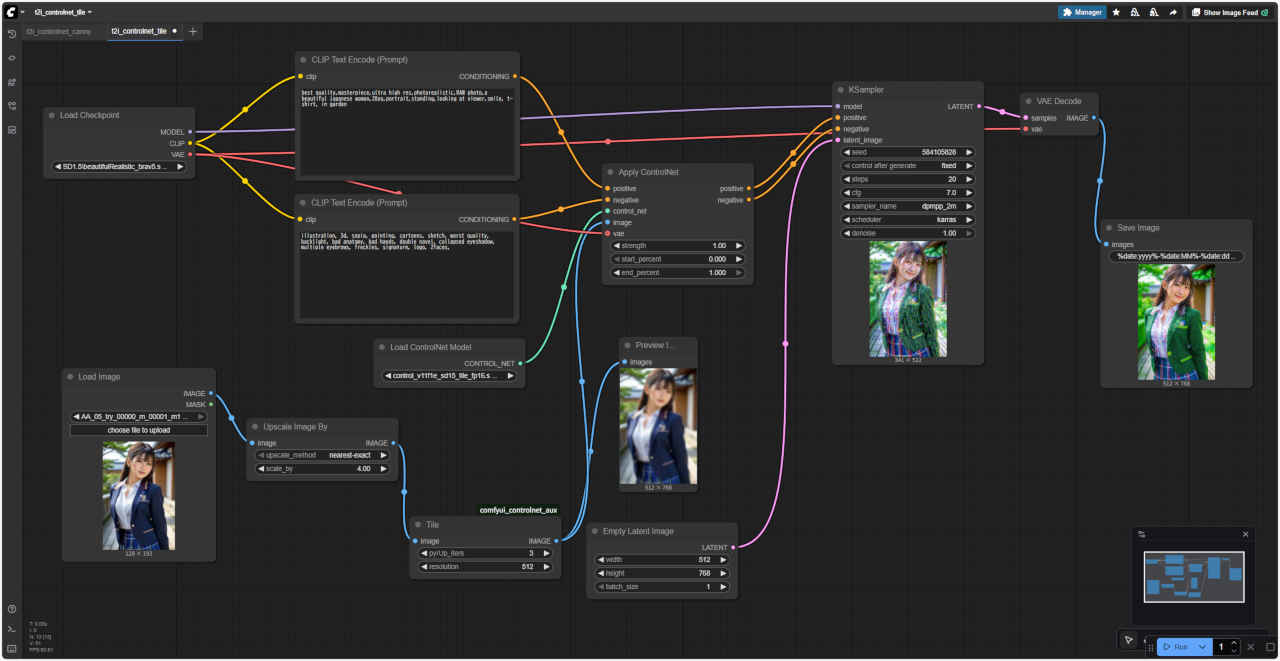Open minimap settings icon
Viewport: 1280px width, 661px height.
[x=1142, y=534]
